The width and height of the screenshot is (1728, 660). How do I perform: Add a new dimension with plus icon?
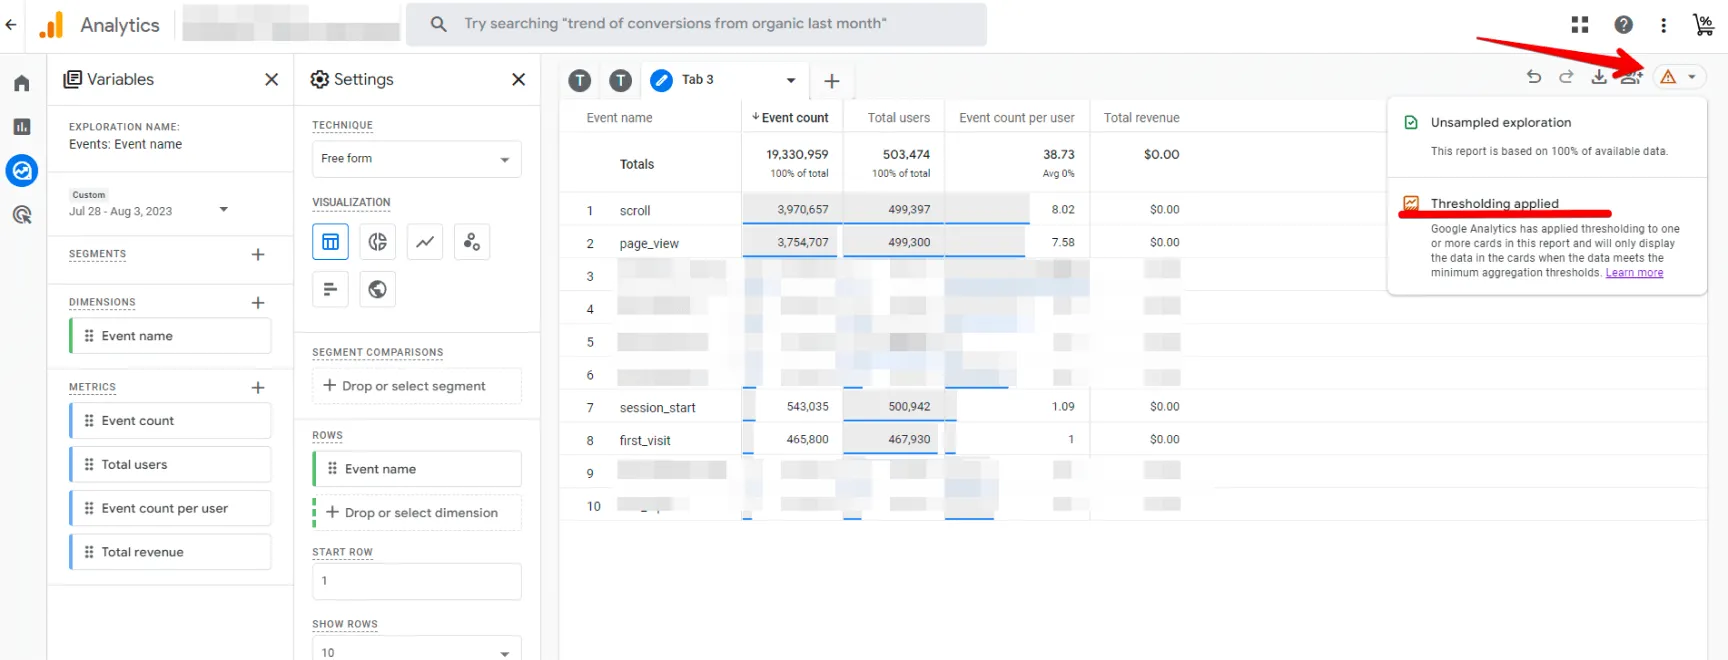[258, 302]
